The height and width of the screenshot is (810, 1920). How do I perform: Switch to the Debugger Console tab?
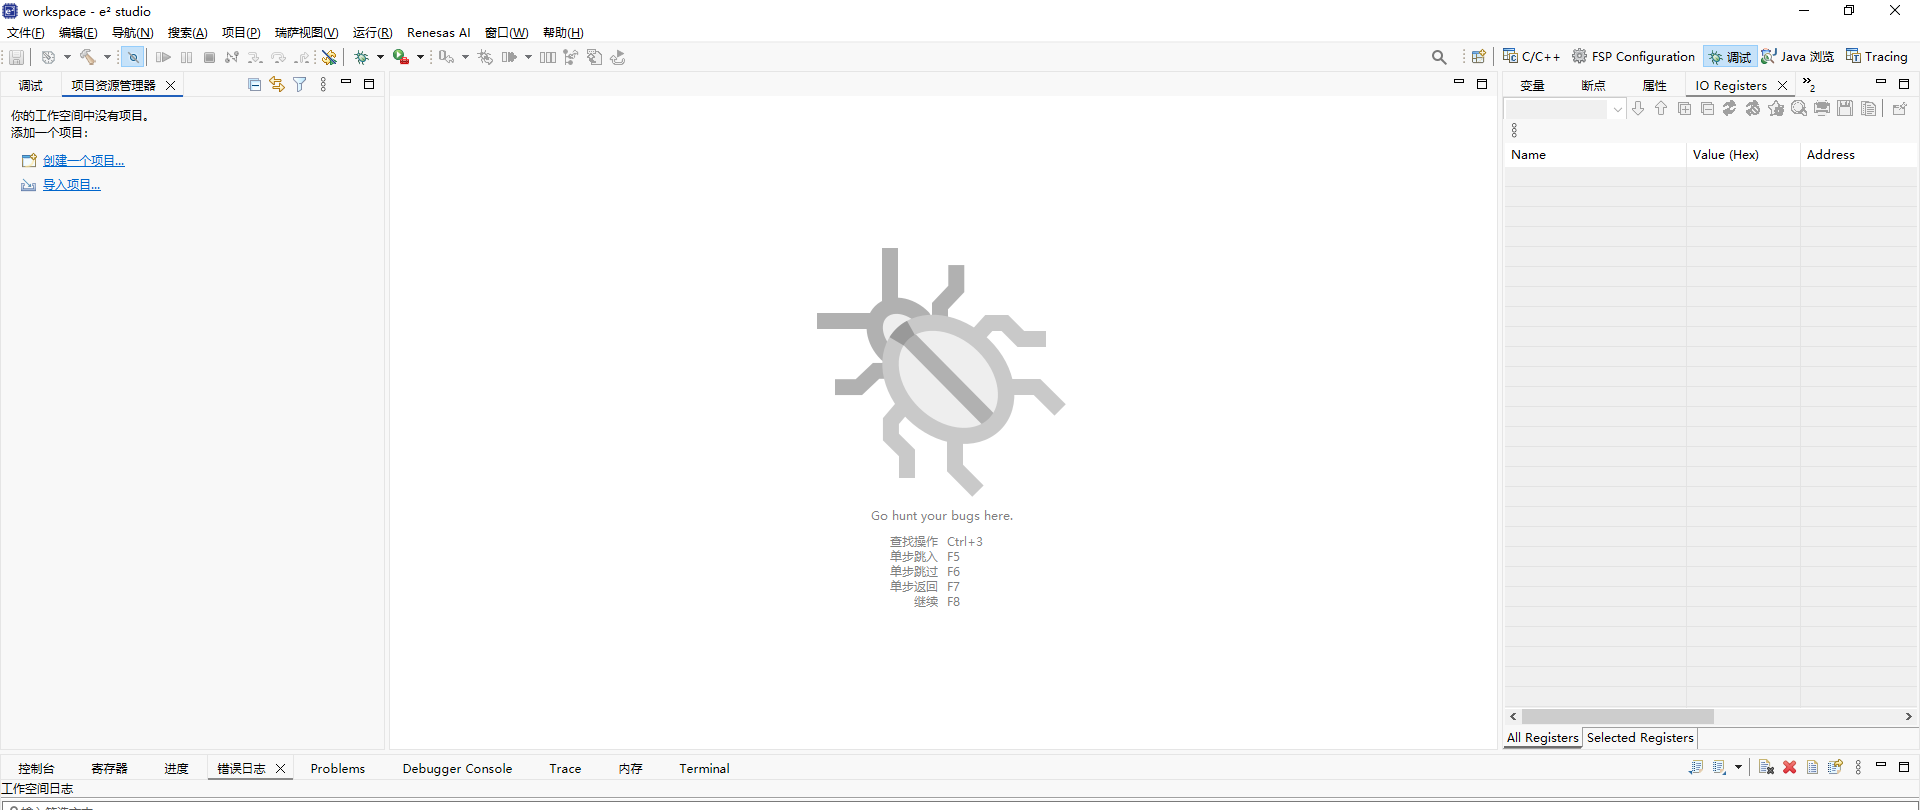coord(457,768)
